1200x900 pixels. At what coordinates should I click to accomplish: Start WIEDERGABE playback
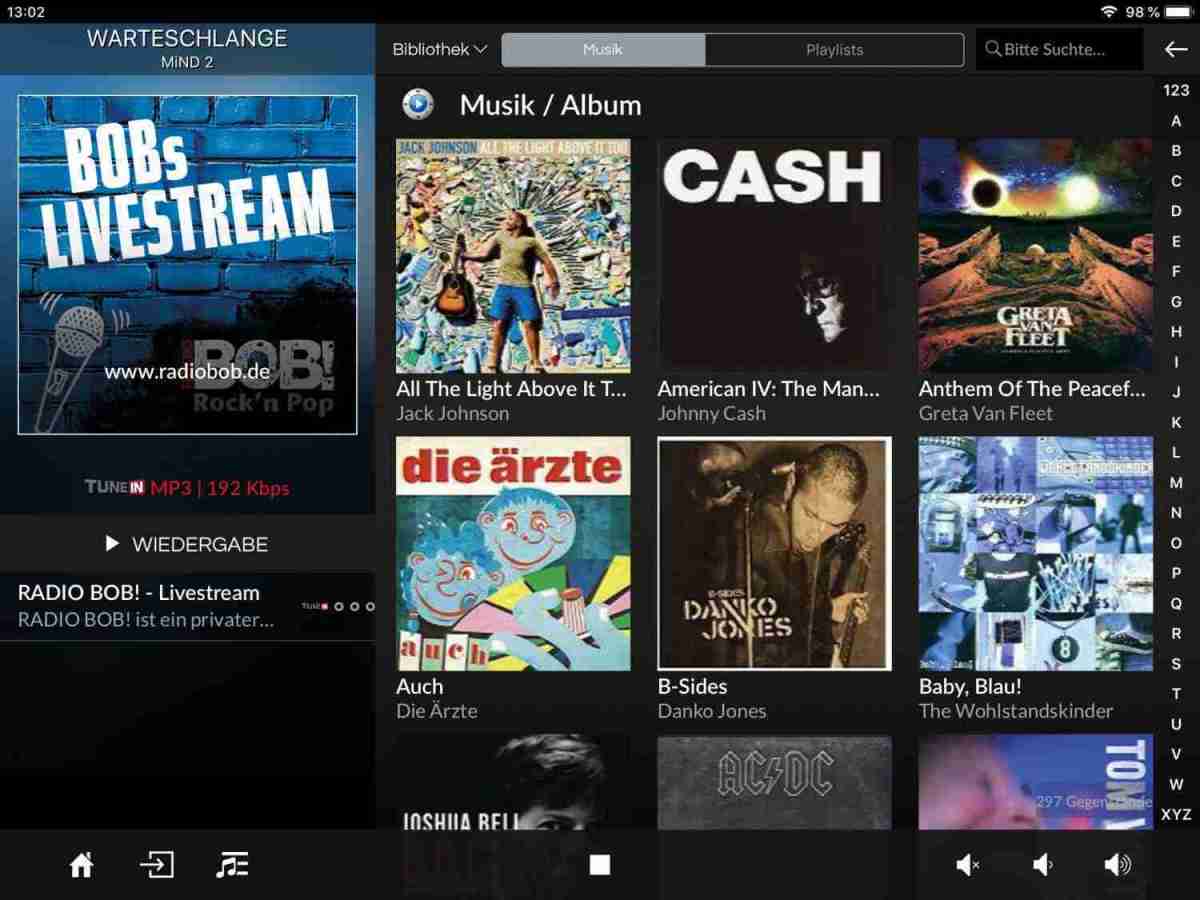pyautogui.click(x=187, y=544)
